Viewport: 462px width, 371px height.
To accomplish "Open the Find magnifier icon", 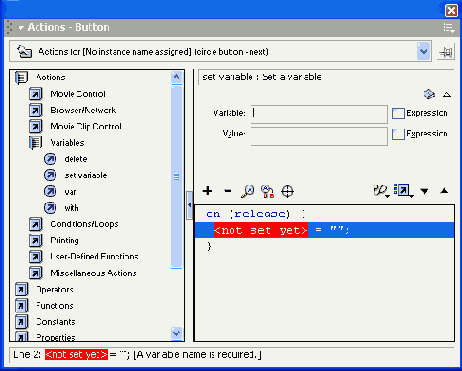I will point(247,191).
